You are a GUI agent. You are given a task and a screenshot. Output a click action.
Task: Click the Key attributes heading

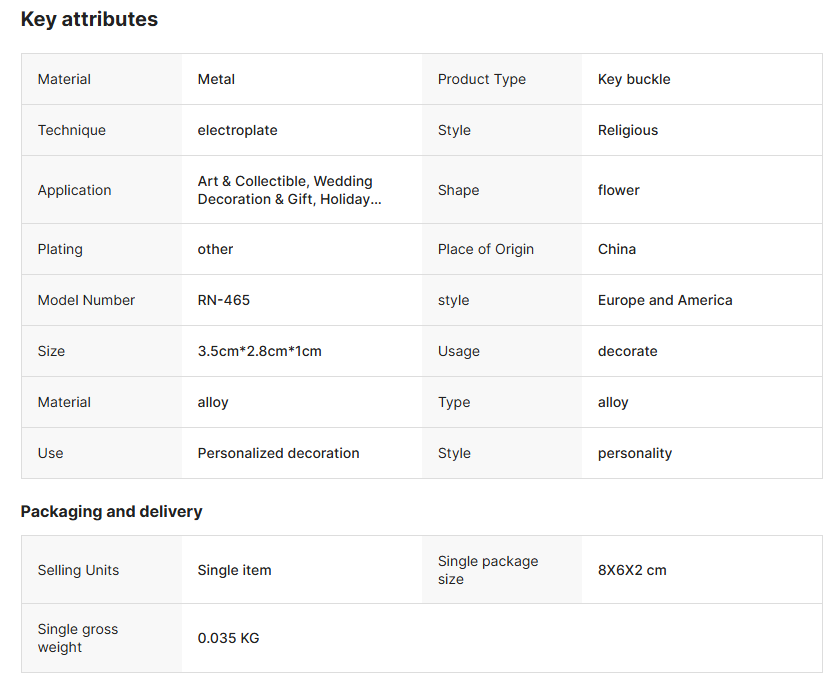pos(89,19)
